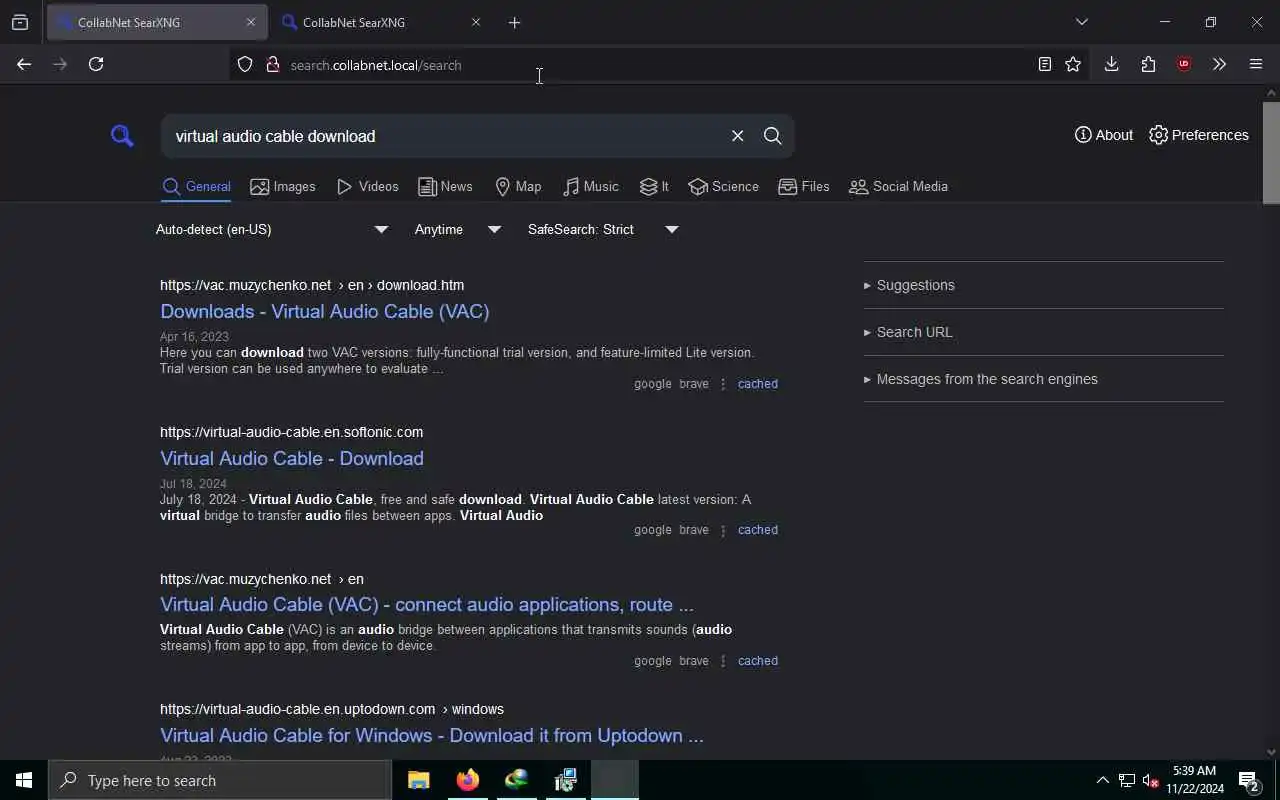This screenshot has width=1280, height=800.
Task: Close the first CollabNet SearXNG tab
Action: pyautogui.click(x=251, y=22)
